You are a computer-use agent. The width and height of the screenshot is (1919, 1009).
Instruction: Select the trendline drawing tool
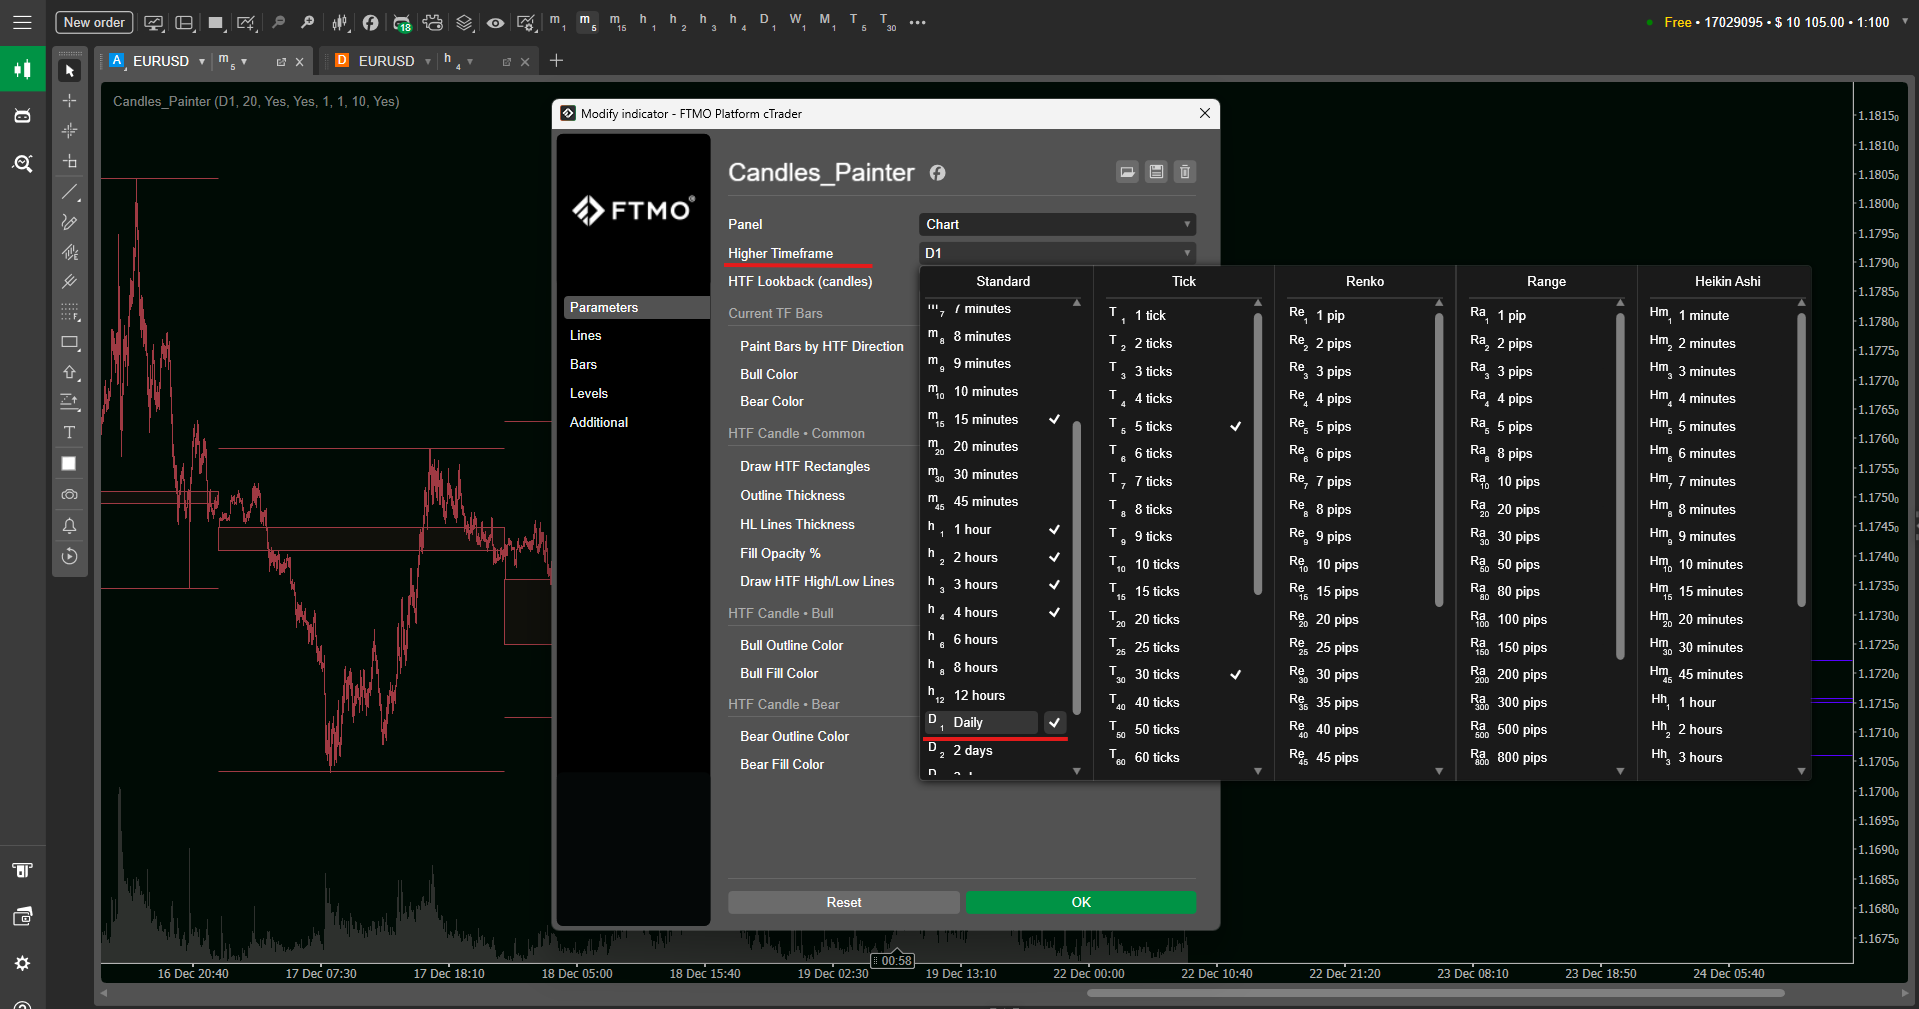click(x=70, y=192)
